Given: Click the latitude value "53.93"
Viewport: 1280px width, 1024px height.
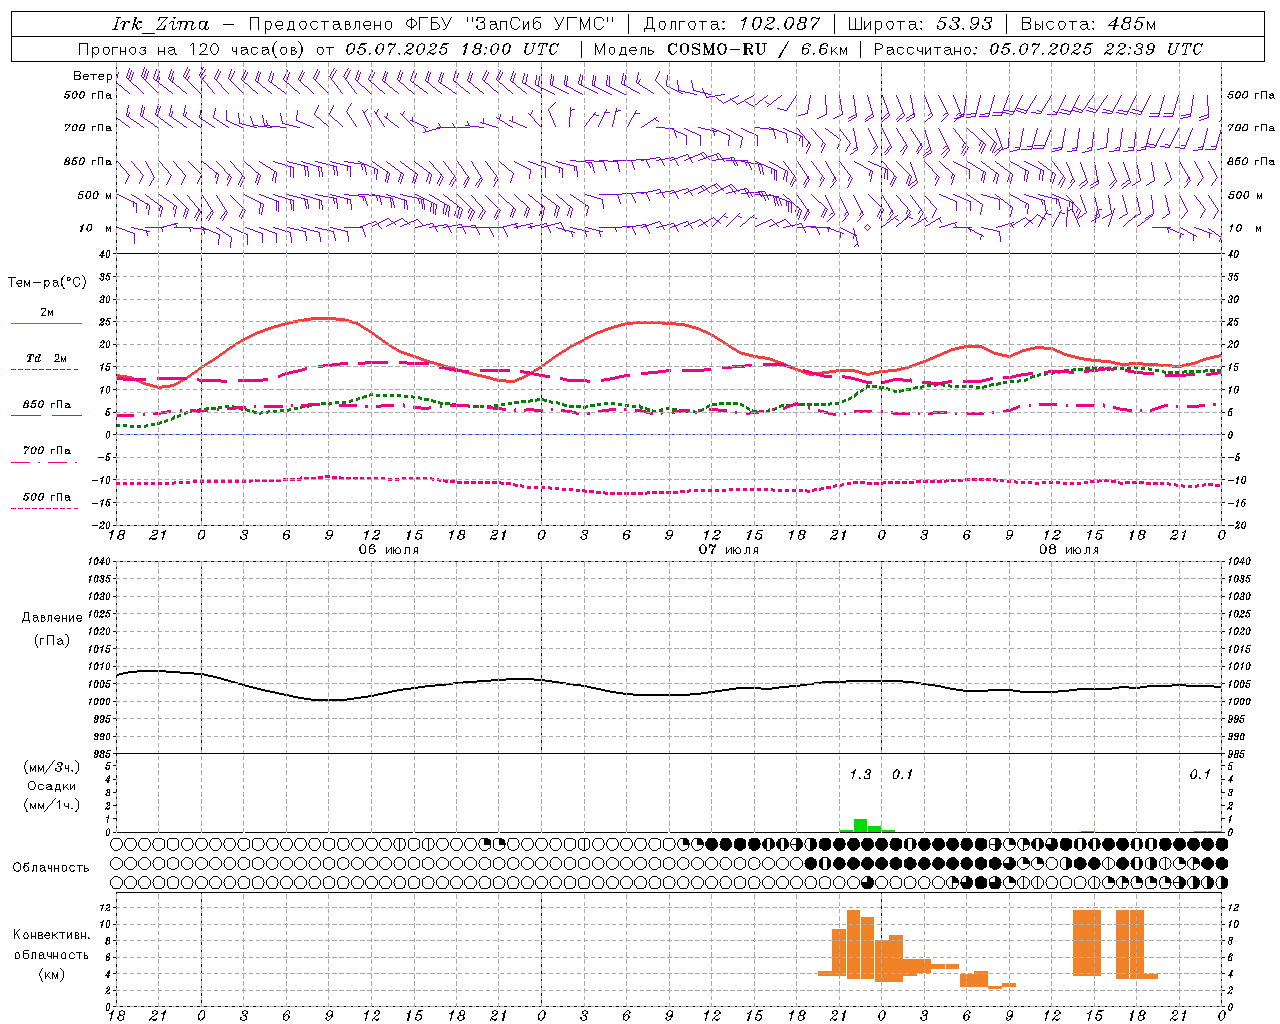Looking at the screenshot, I should 964,24.
